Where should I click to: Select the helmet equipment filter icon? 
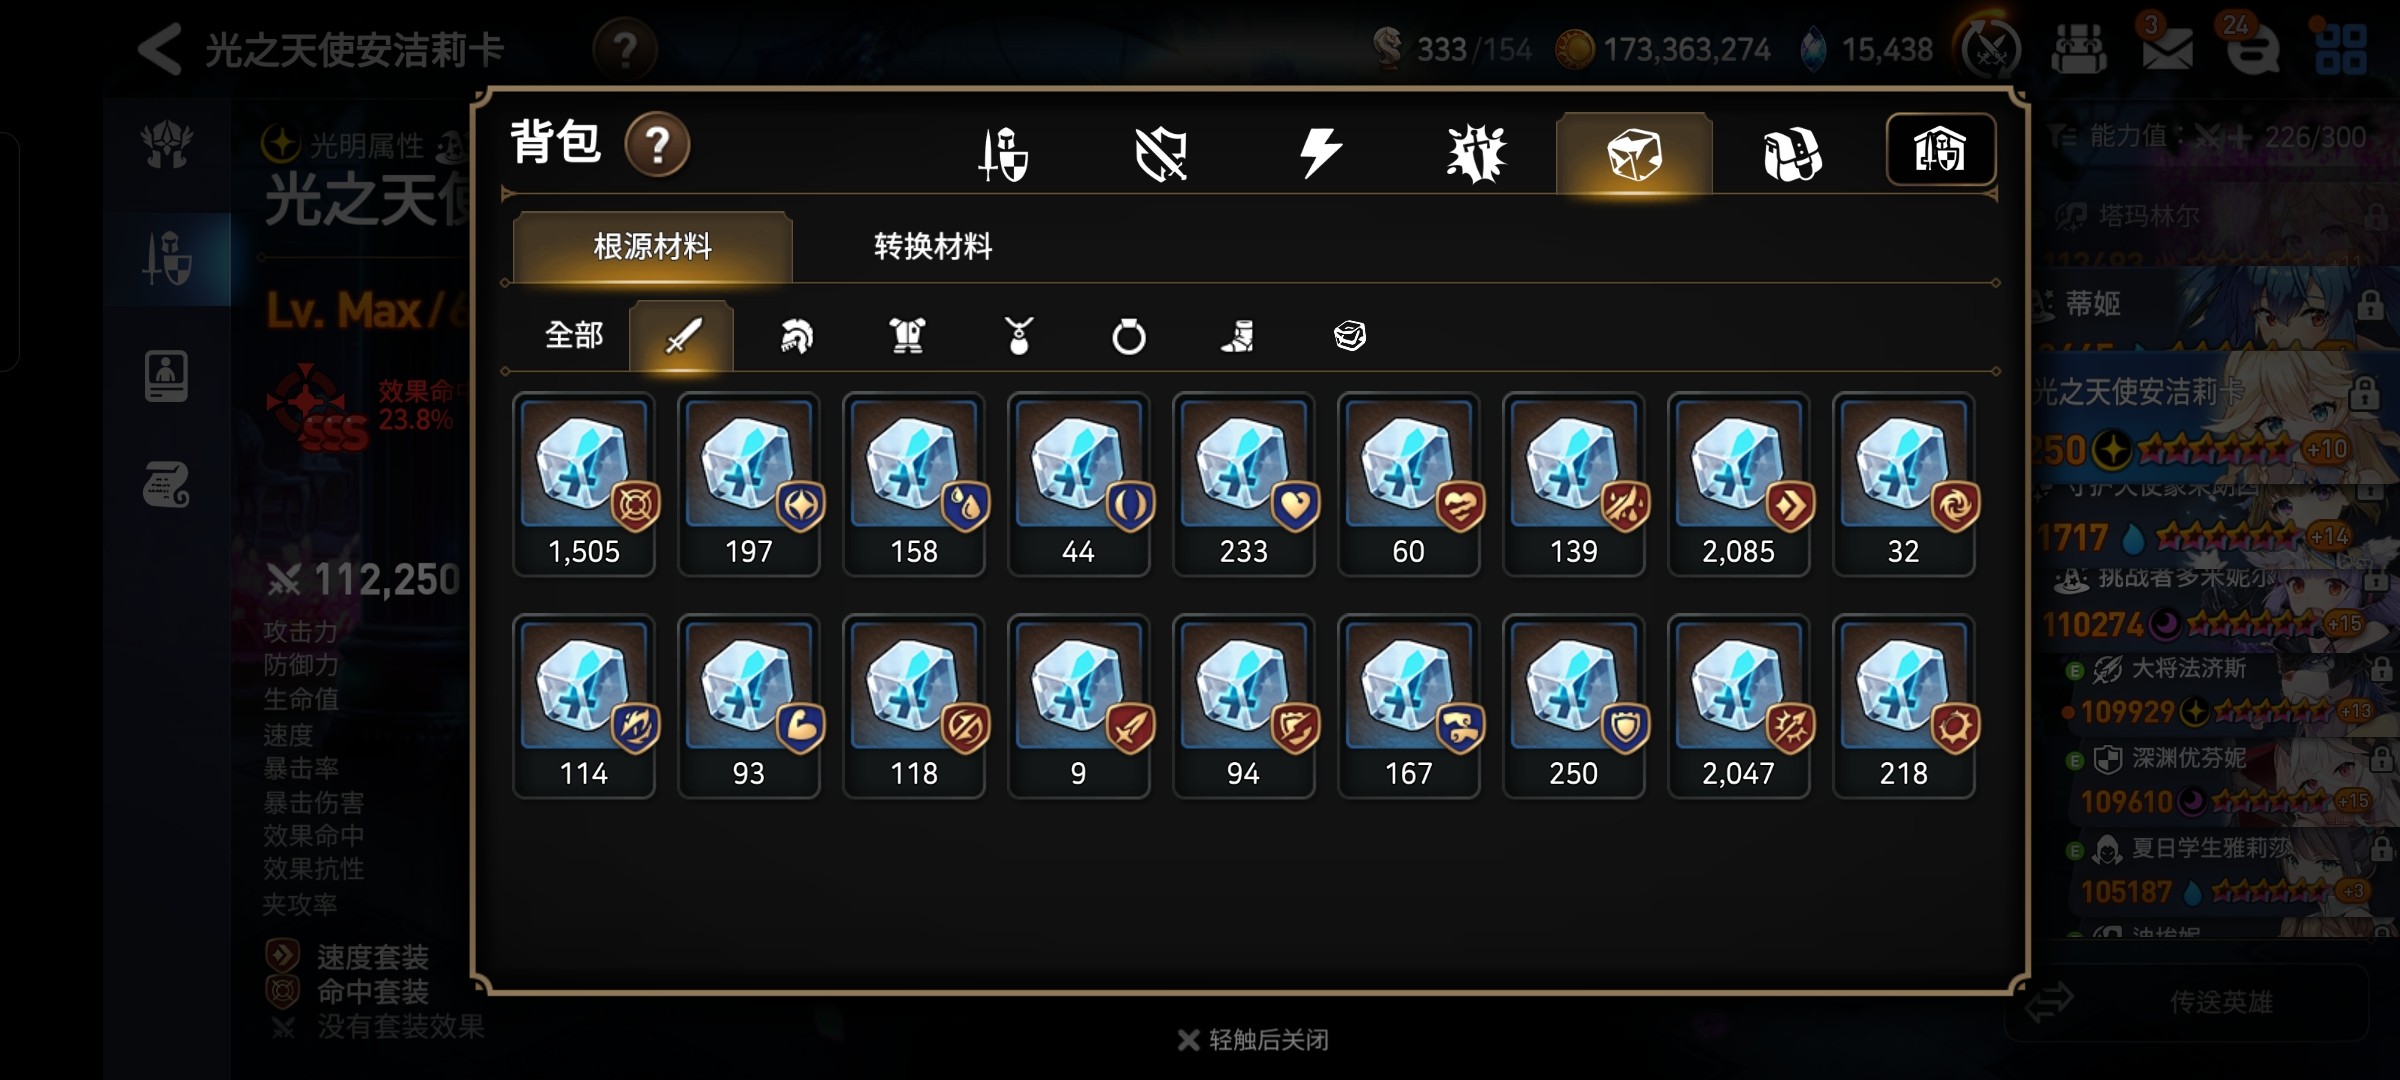click(796, 336)
